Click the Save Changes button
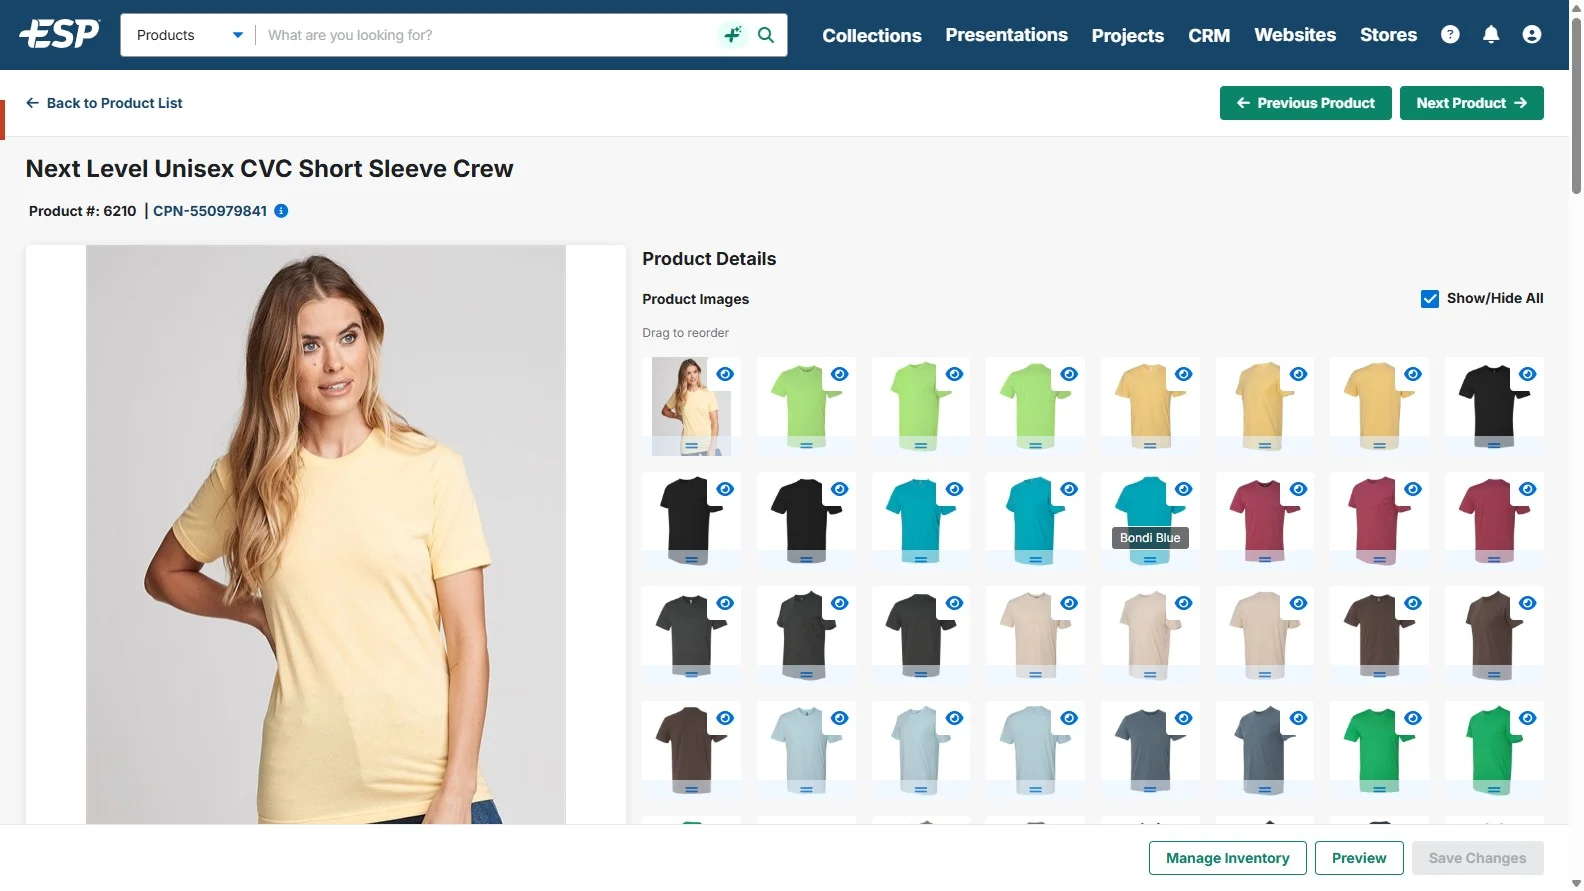The height and width of the screenshot is (891, 1584). click(1477, 858)
